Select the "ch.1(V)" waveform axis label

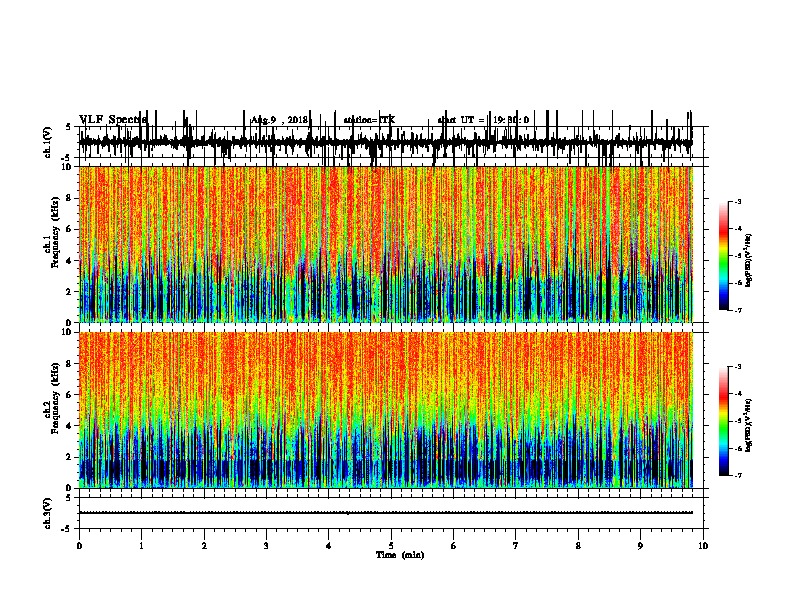(48, 142)
